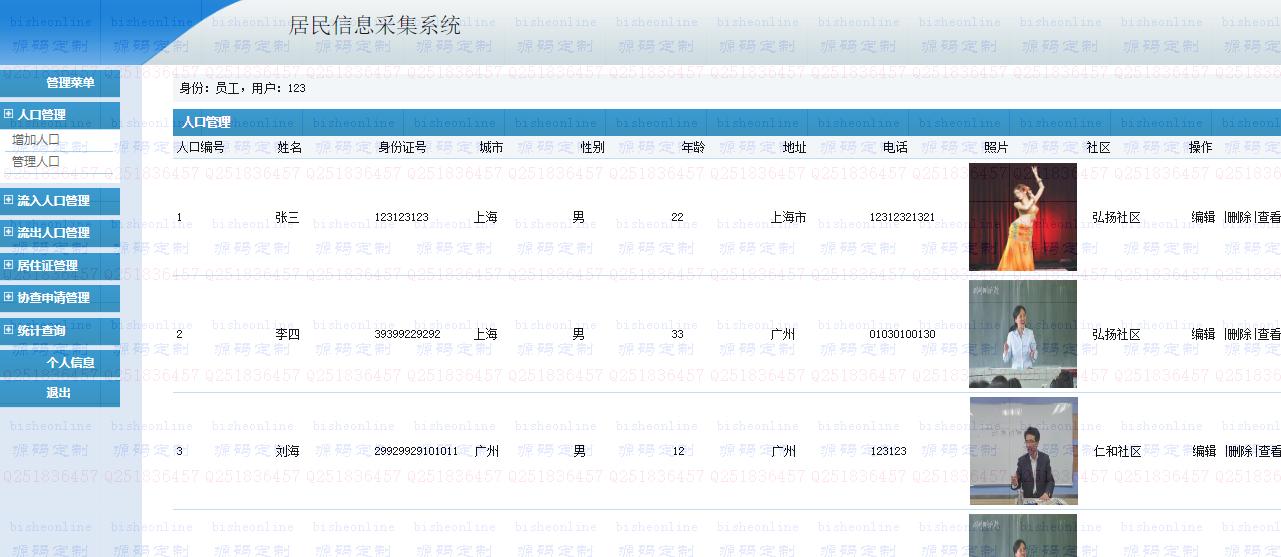This screenshot has height=557, width=1281.
Task: Expand the 统计查询 plus icon
Action: point(9,330)
